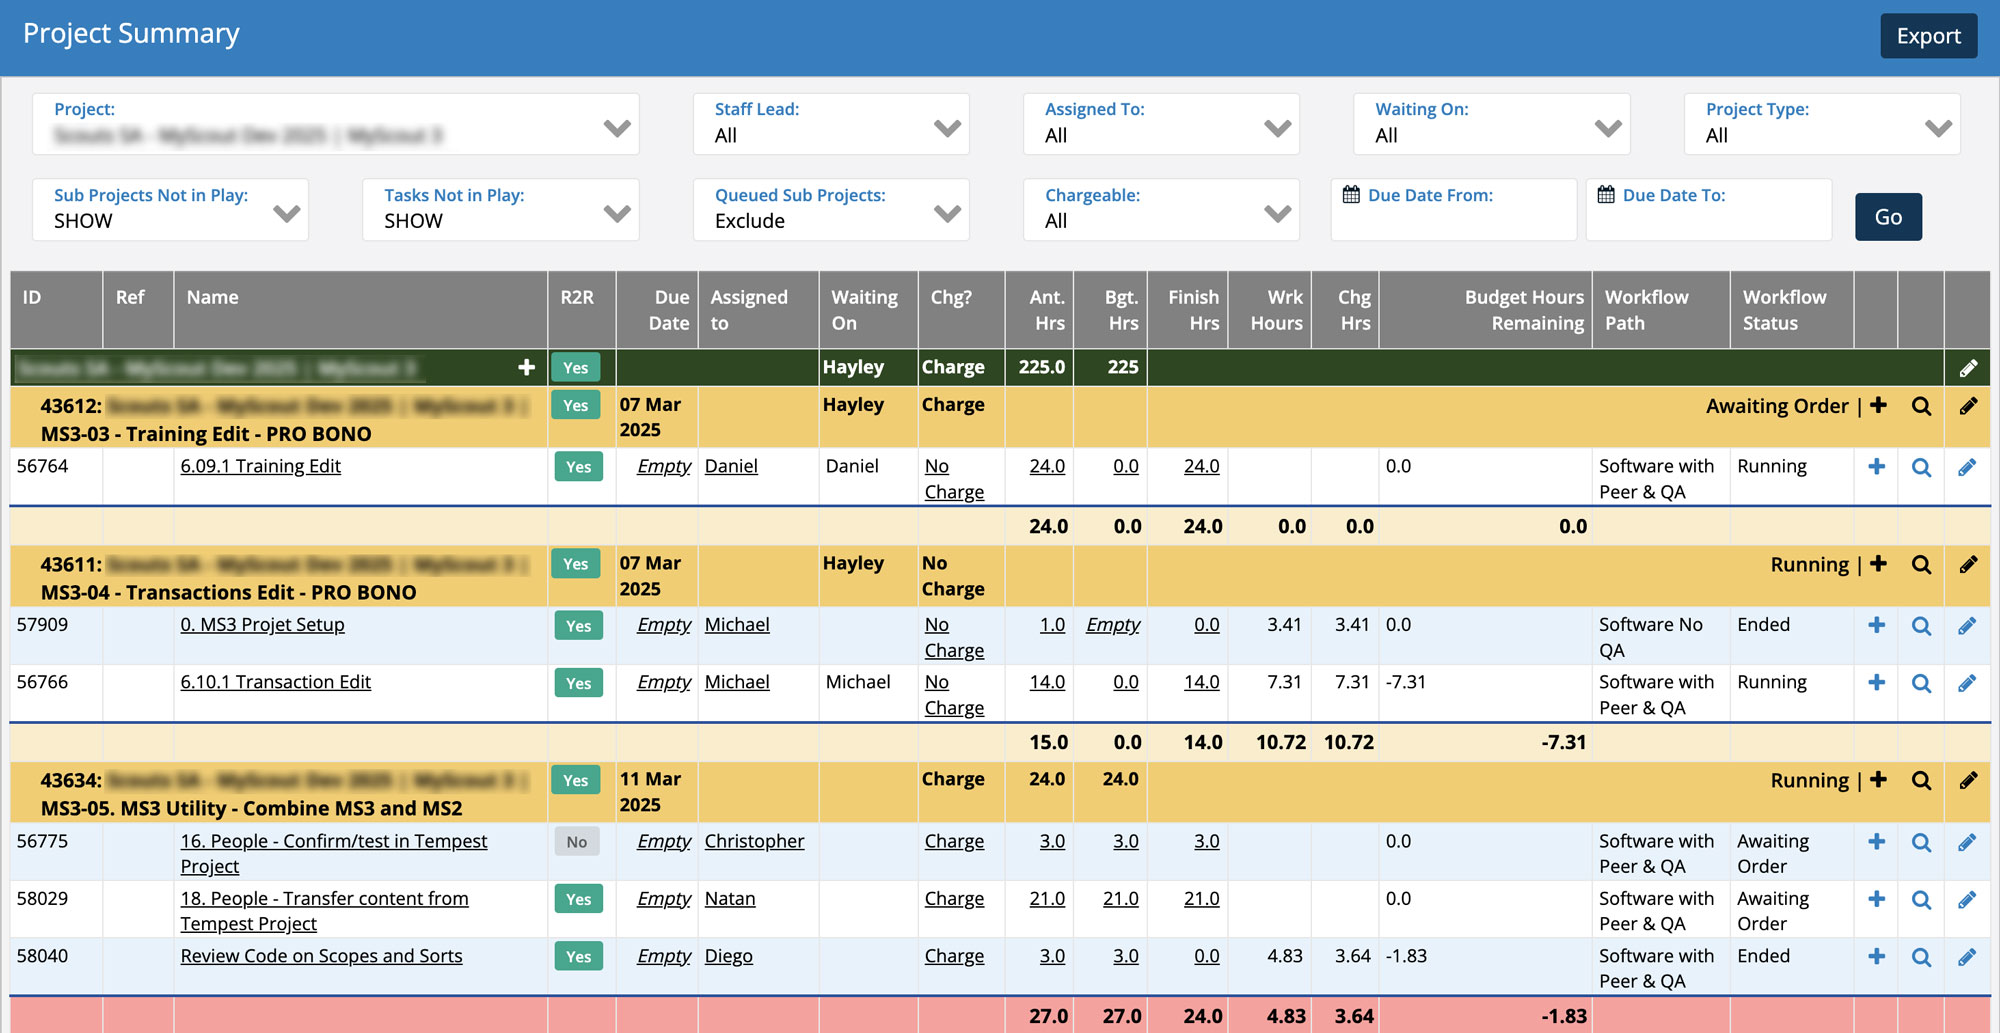
Task: Open the 6.09.1 Training Edit link
Action: [260, 466]
